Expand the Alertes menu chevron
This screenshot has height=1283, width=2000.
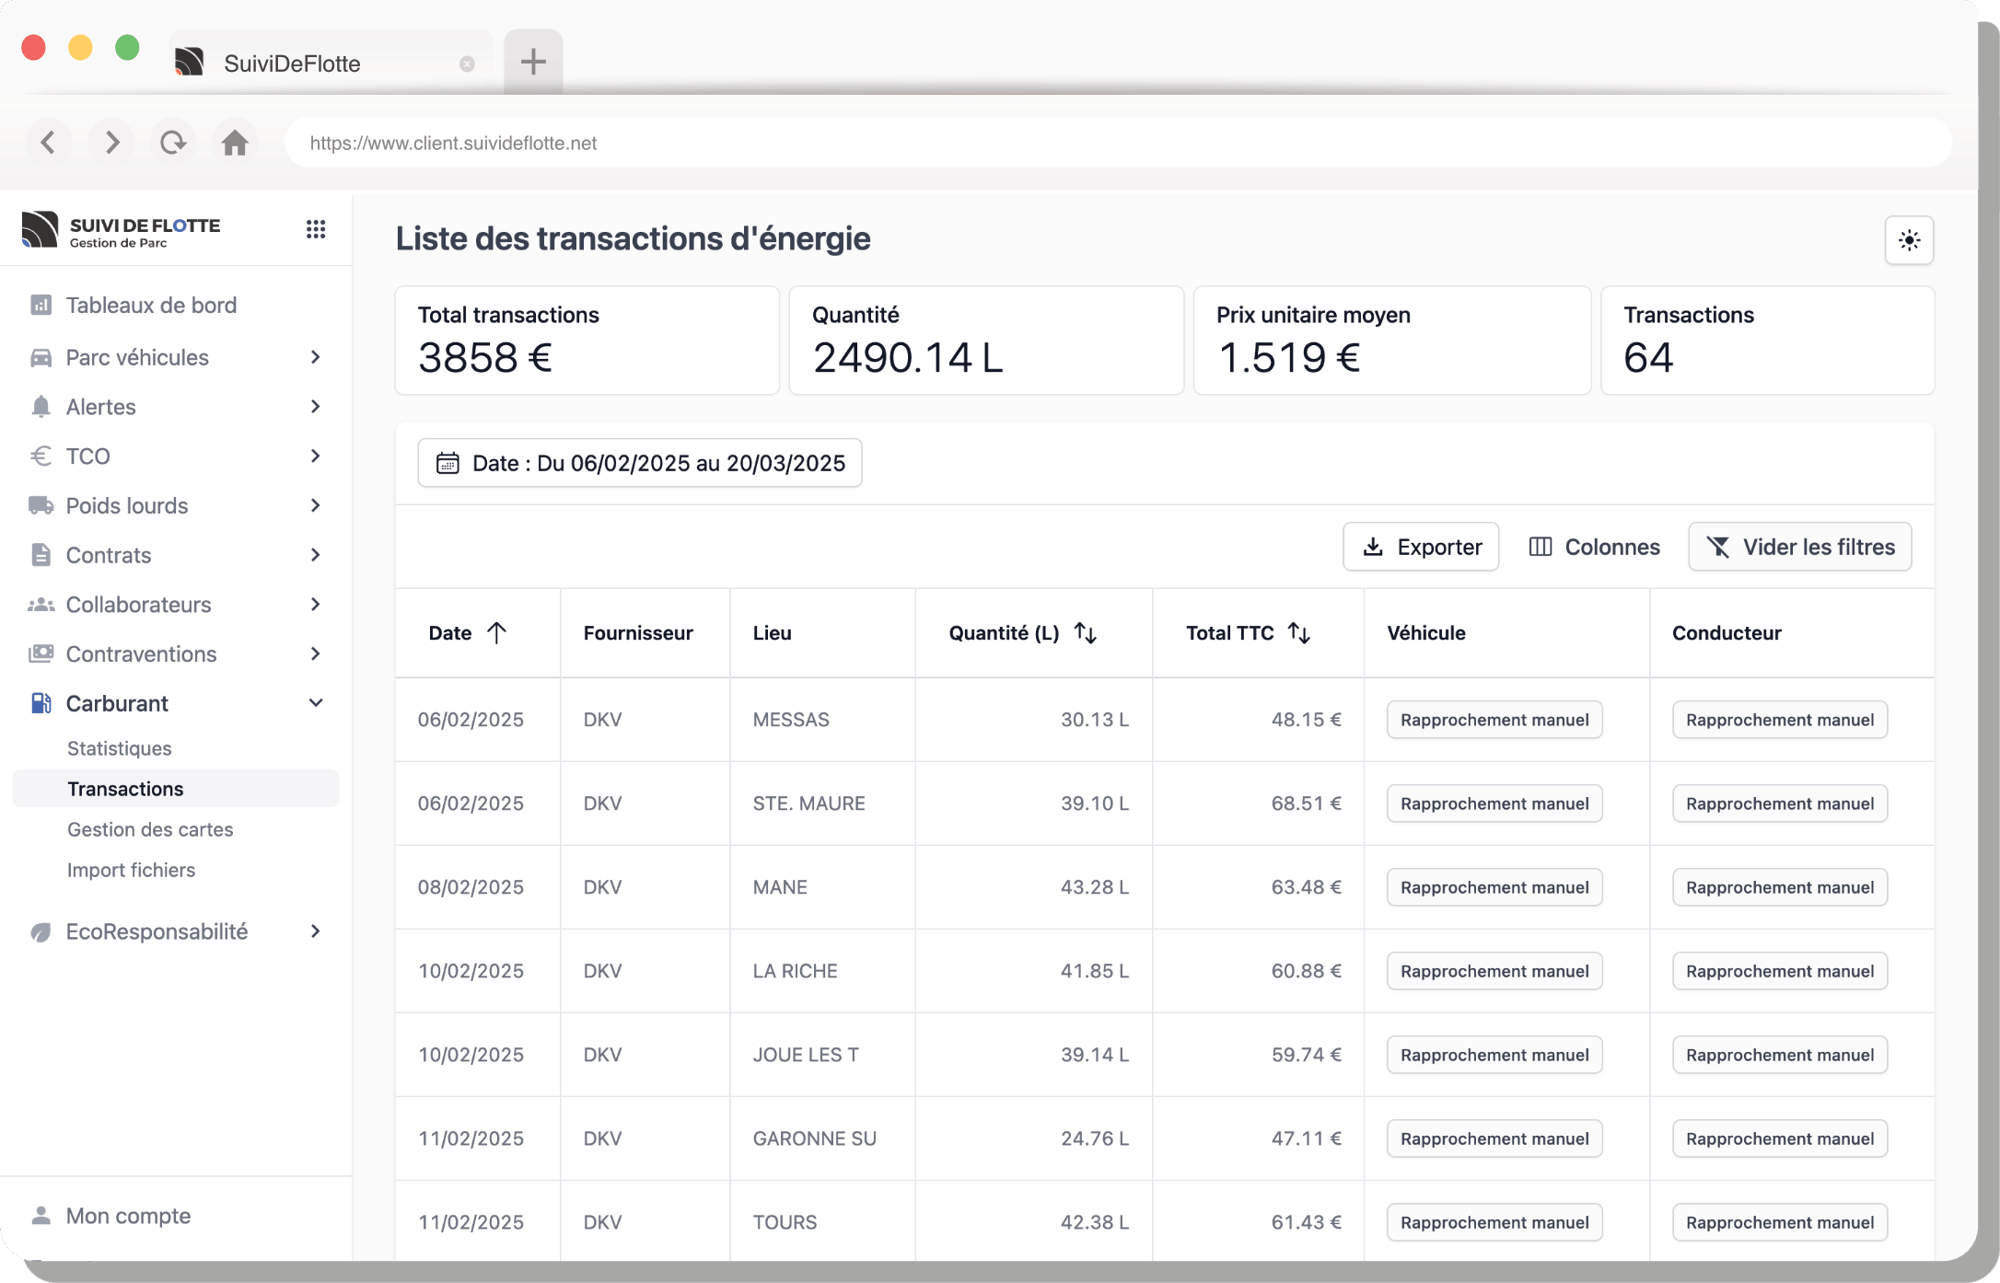[x=315, y=406]
